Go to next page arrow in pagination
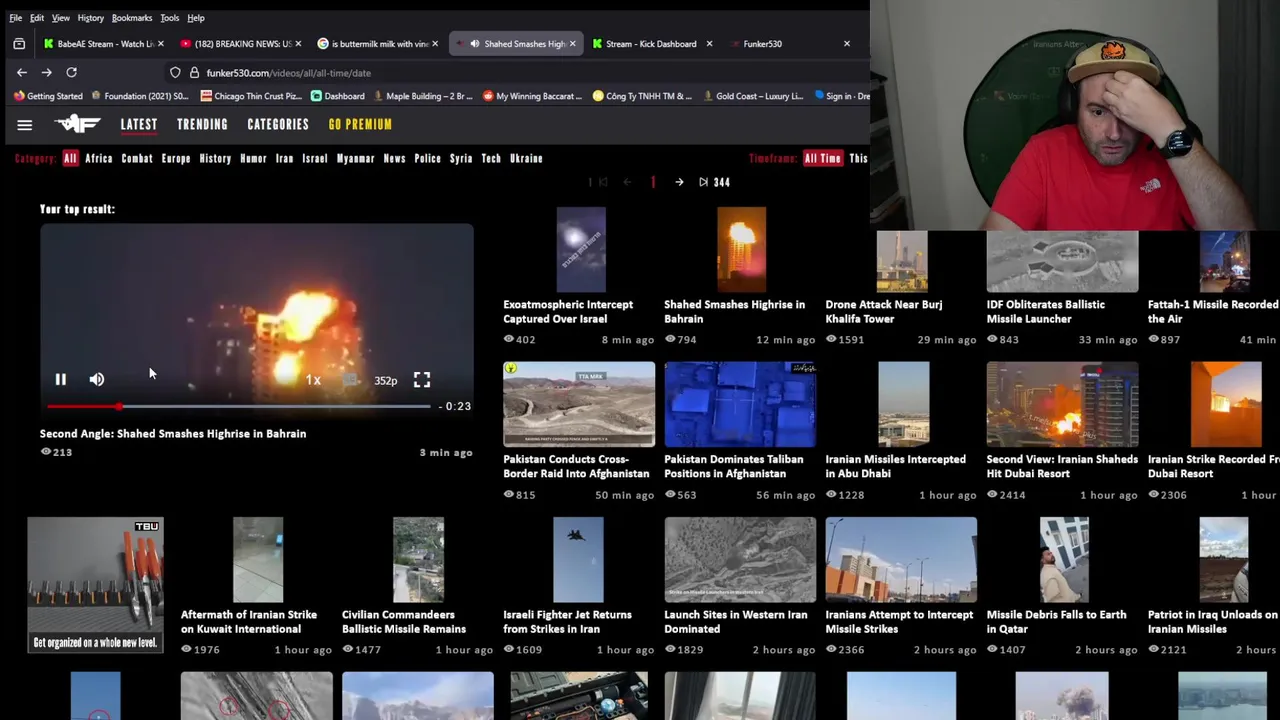The height and width of the screenshot is (720, 1280). [x=679, y=182]
